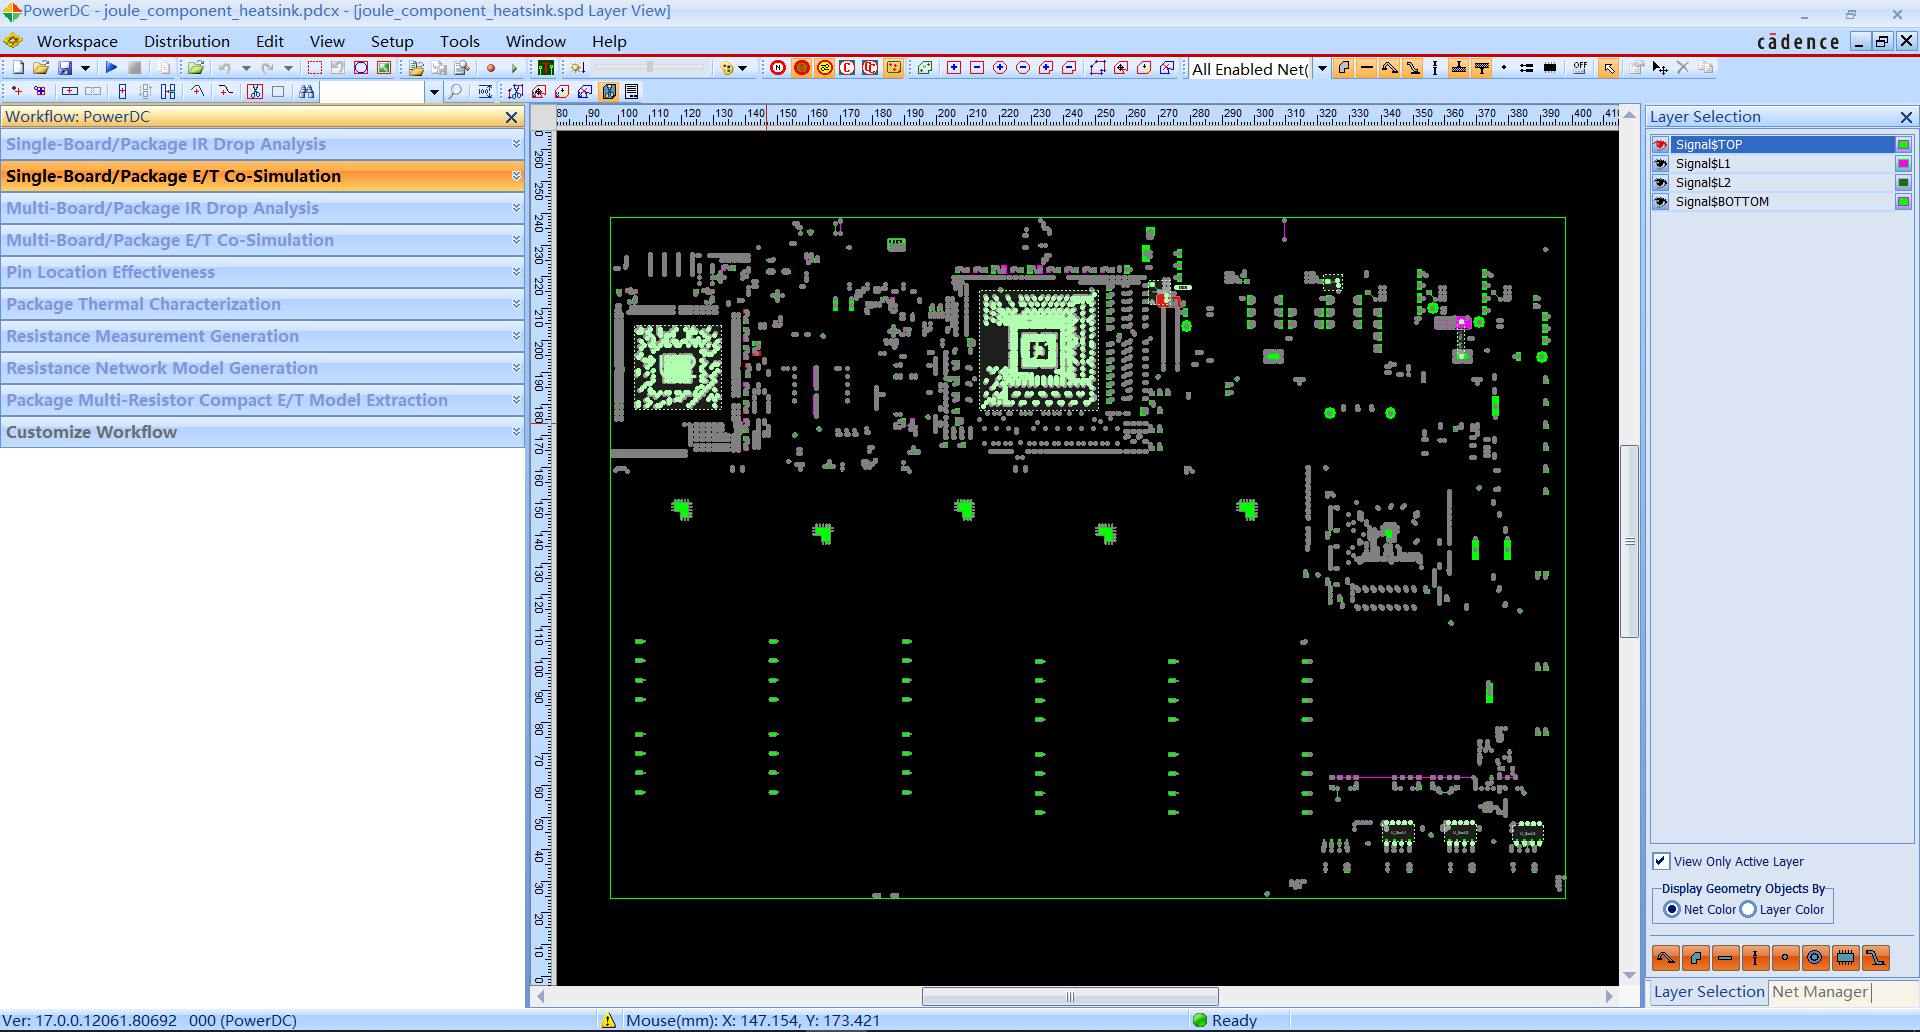The width and height of the screenshot is (1920, 1032).
Task: Select the Layer Color radio button
Action: [1748, 909]
